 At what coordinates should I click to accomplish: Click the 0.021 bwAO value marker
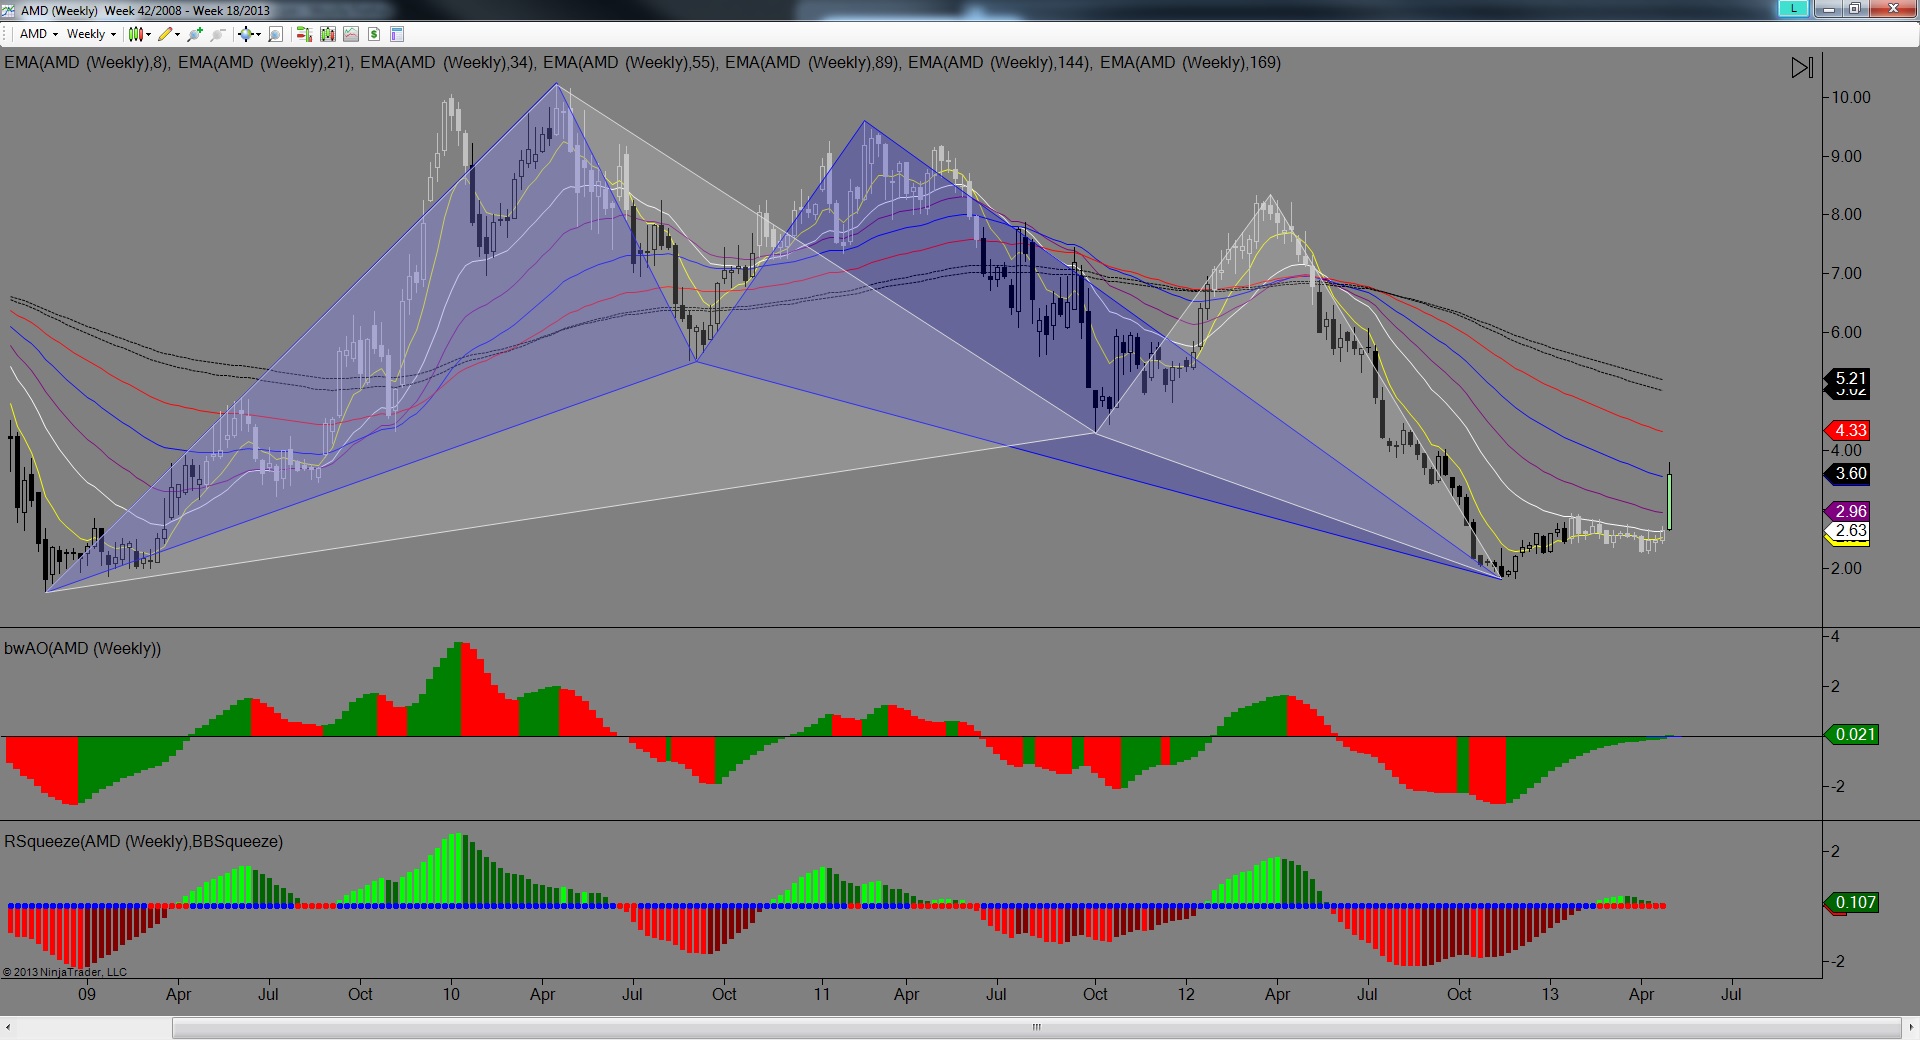tap(1853, 734)
